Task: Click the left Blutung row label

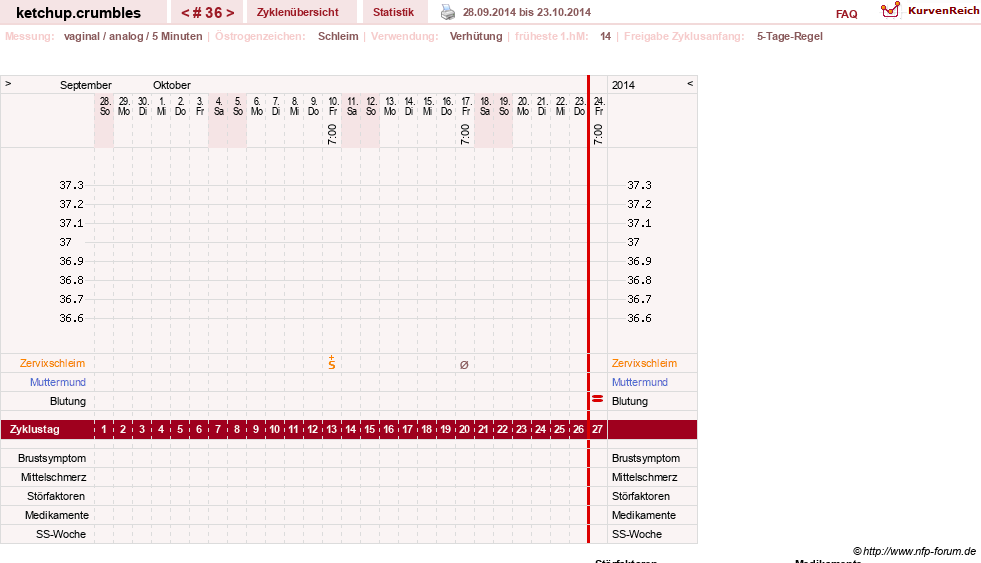Action: click(x=68, y=401)
